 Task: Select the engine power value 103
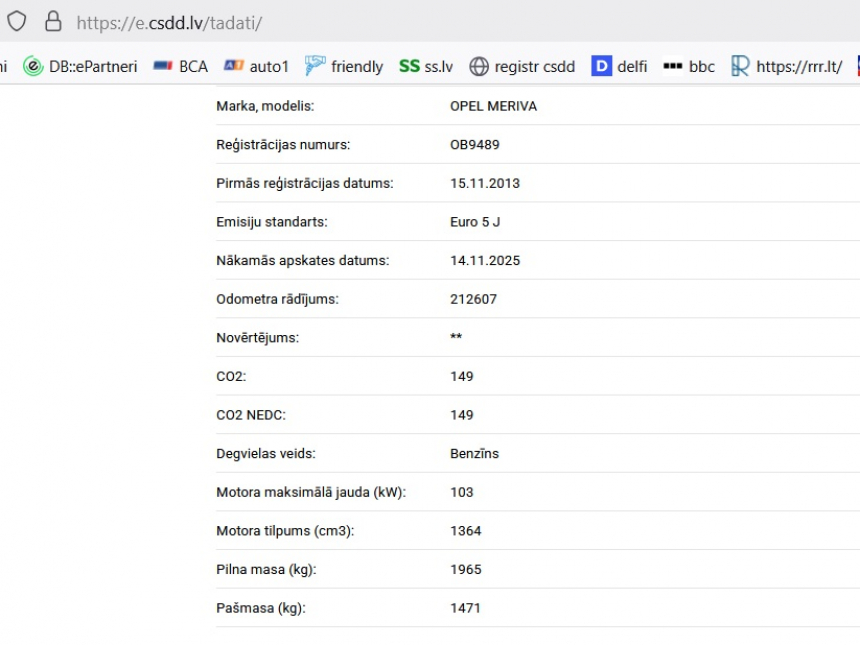pos(462,493)
